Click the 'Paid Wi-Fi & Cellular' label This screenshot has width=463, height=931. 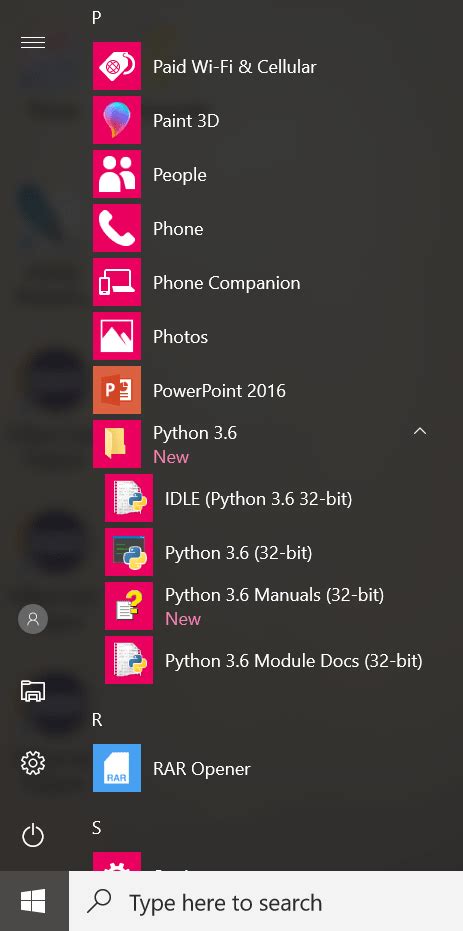pyautogui.click(x=234, y=66)
